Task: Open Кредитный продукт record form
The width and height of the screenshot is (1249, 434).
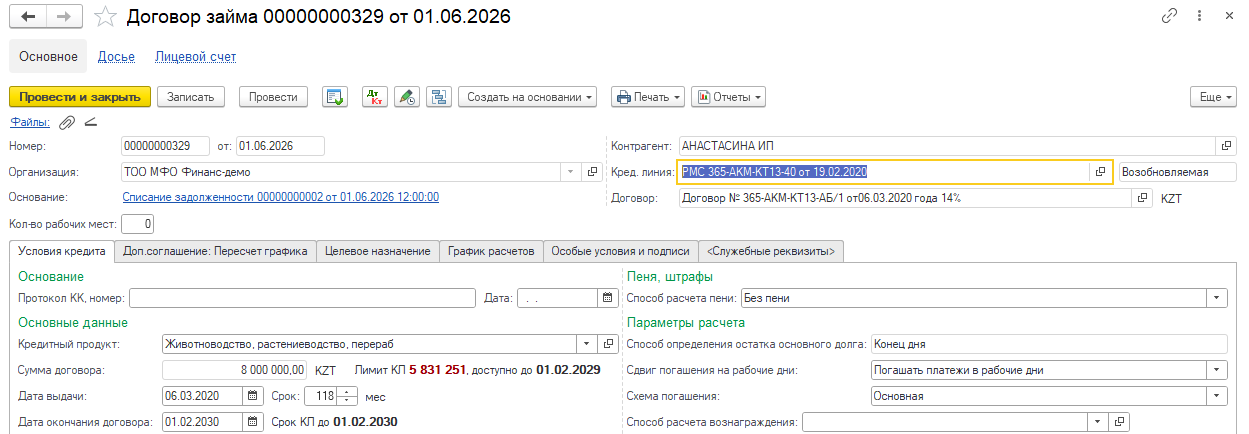Action: point(608,344)
